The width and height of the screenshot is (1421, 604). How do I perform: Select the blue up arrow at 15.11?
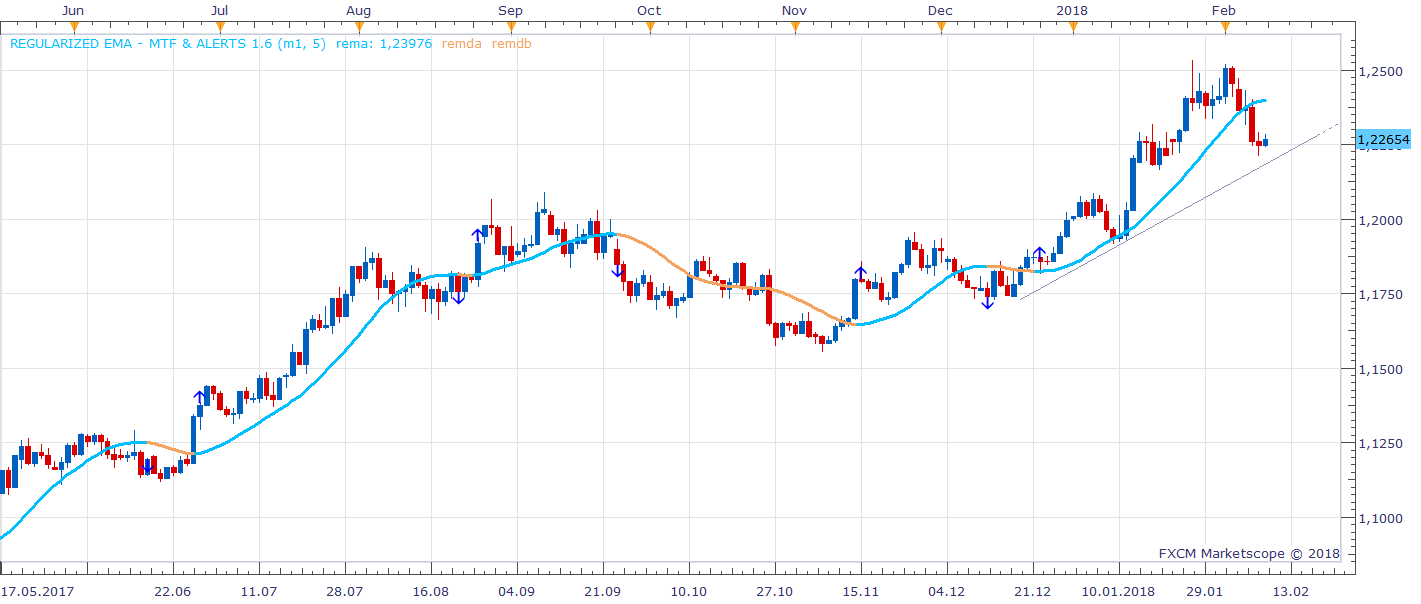coord(860,272)
